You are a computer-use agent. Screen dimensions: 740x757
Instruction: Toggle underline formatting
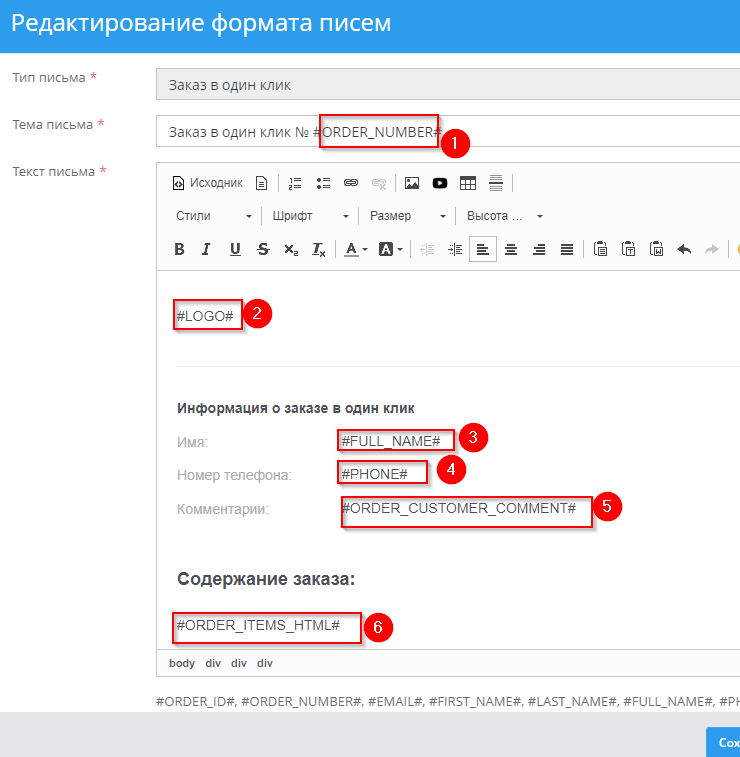235,249
